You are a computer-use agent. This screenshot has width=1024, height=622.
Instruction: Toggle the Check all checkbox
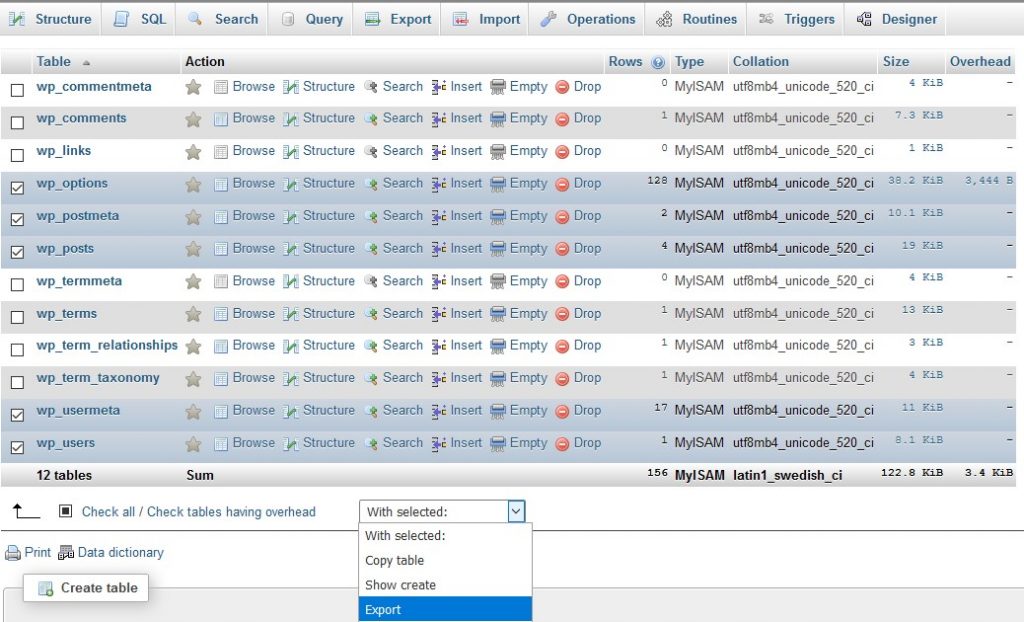coord(66,511)
